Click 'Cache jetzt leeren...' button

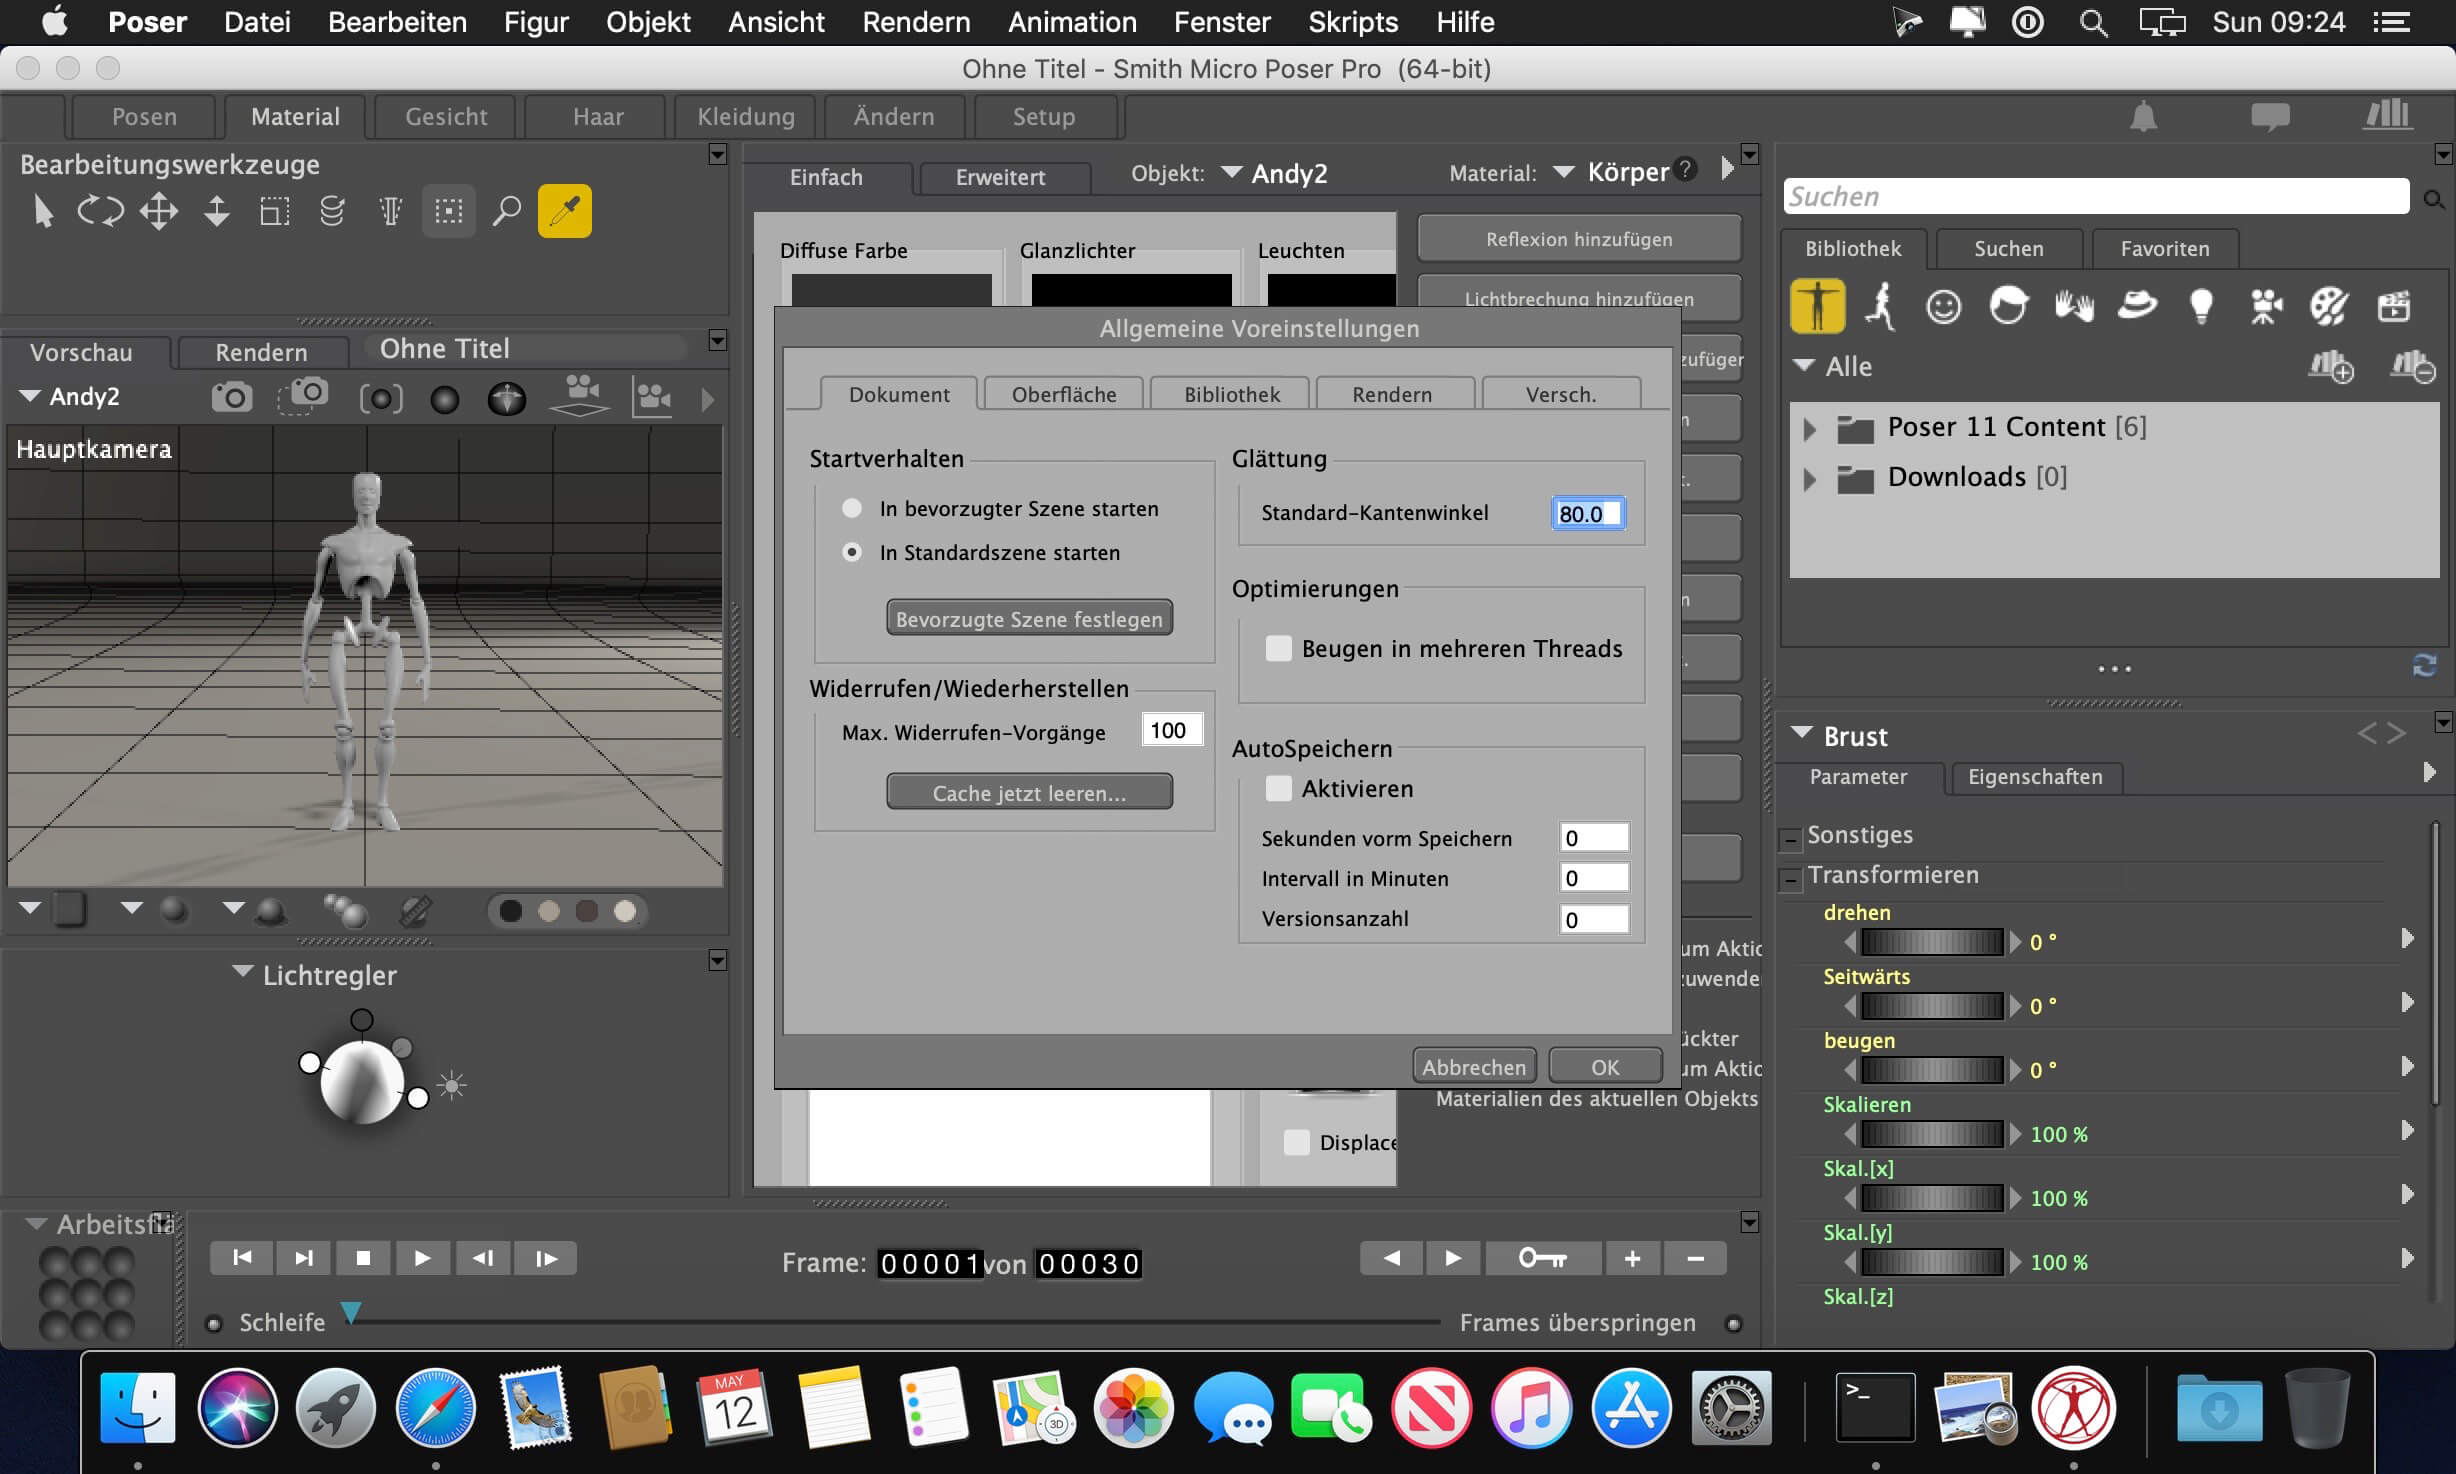1029,792
